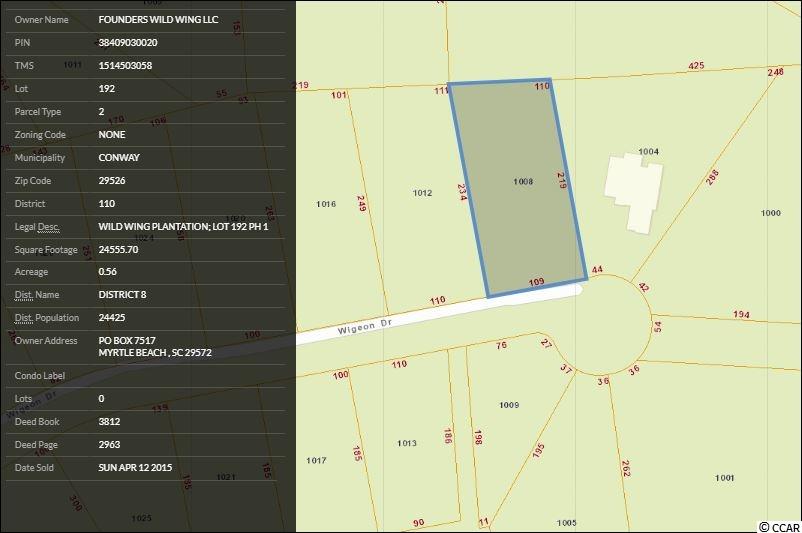Click parcel number 1016 on the map
The width and height of the screenshot is (802, 533).
click(x=326, y=204)
